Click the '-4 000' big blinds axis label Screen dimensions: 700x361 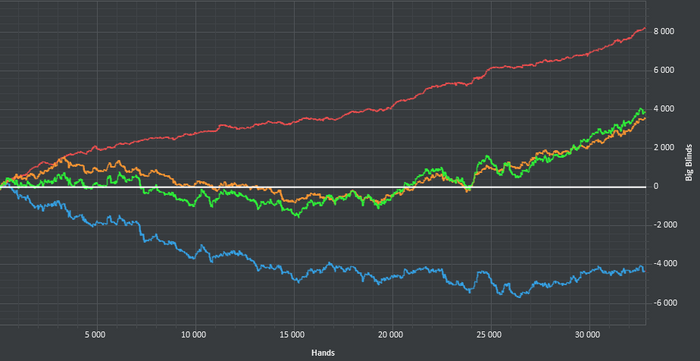(x=665, y=264)
